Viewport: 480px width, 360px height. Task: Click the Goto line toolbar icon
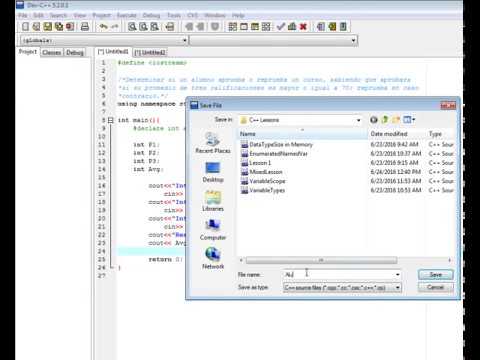pyautogui.click(x=170, y=27)
